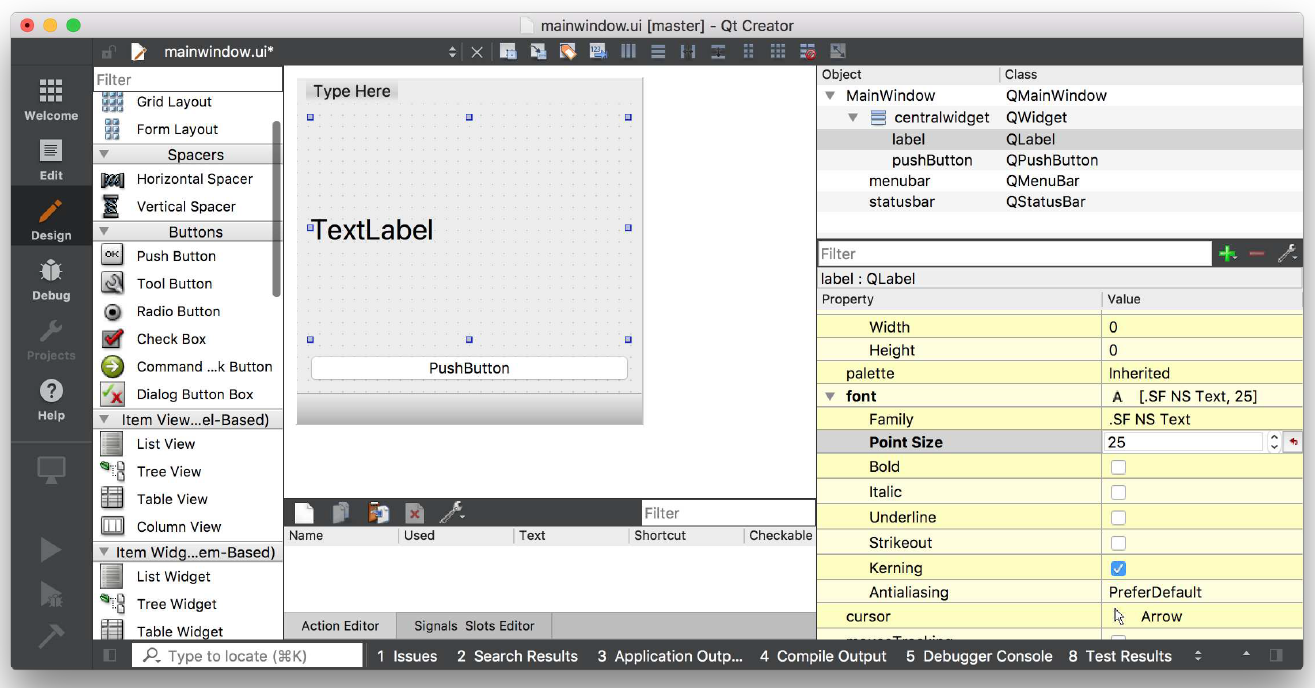
Task: Create a new action in Action Editor
Action: pos(304,513)
